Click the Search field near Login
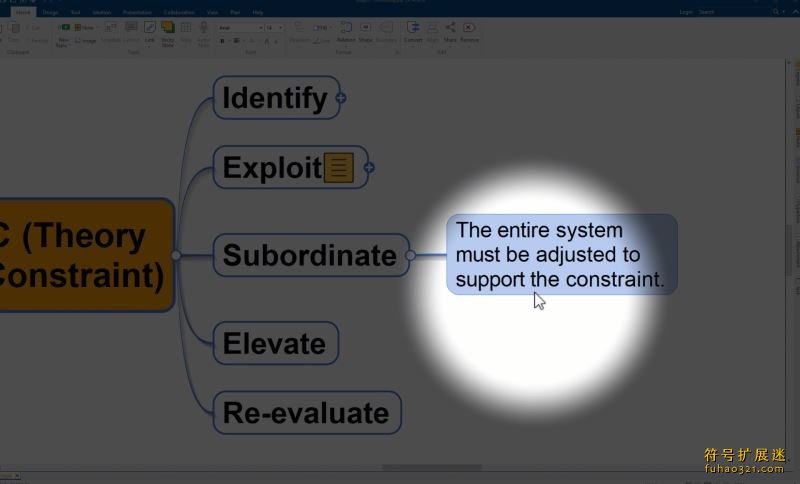Screen dimensions: 800x484 [735, 12]
